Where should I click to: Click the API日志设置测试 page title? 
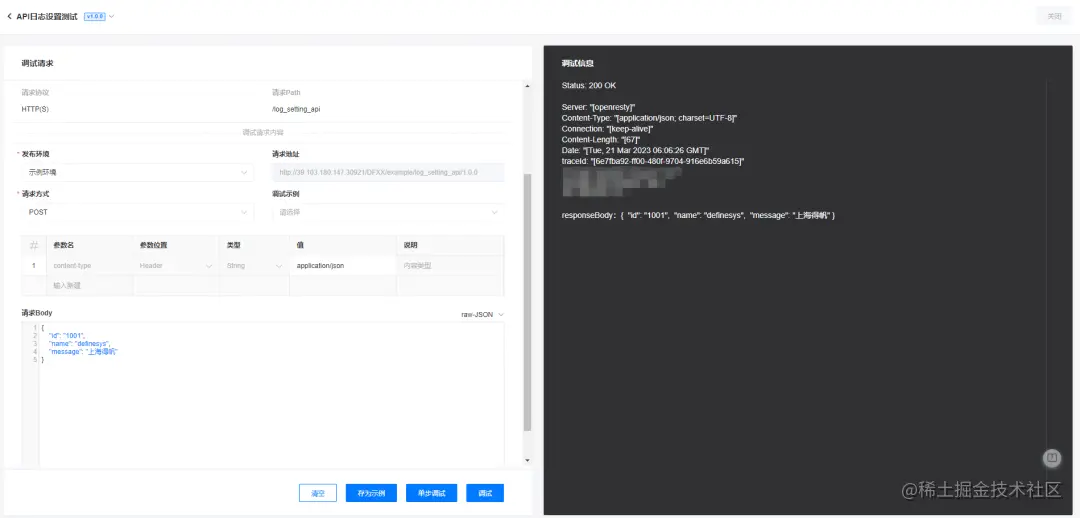pos(47,16)
